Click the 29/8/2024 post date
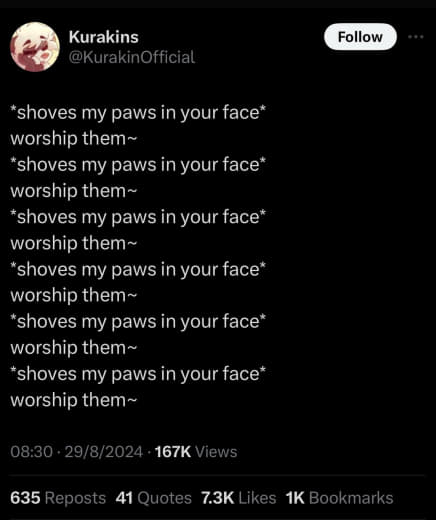The image size is (436, 520). pyautogui.click(x=104, y=452)
